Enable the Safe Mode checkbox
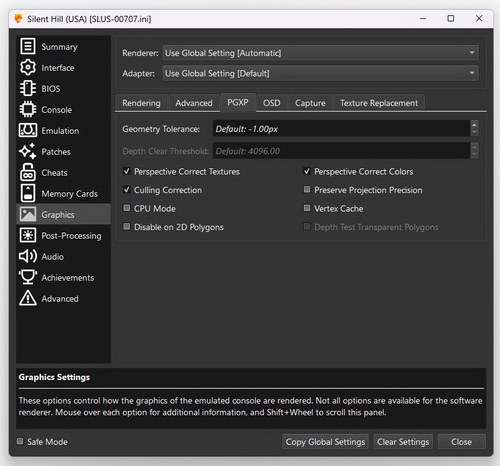The width and height of the screenshot is (500, 466). point(20,441)
